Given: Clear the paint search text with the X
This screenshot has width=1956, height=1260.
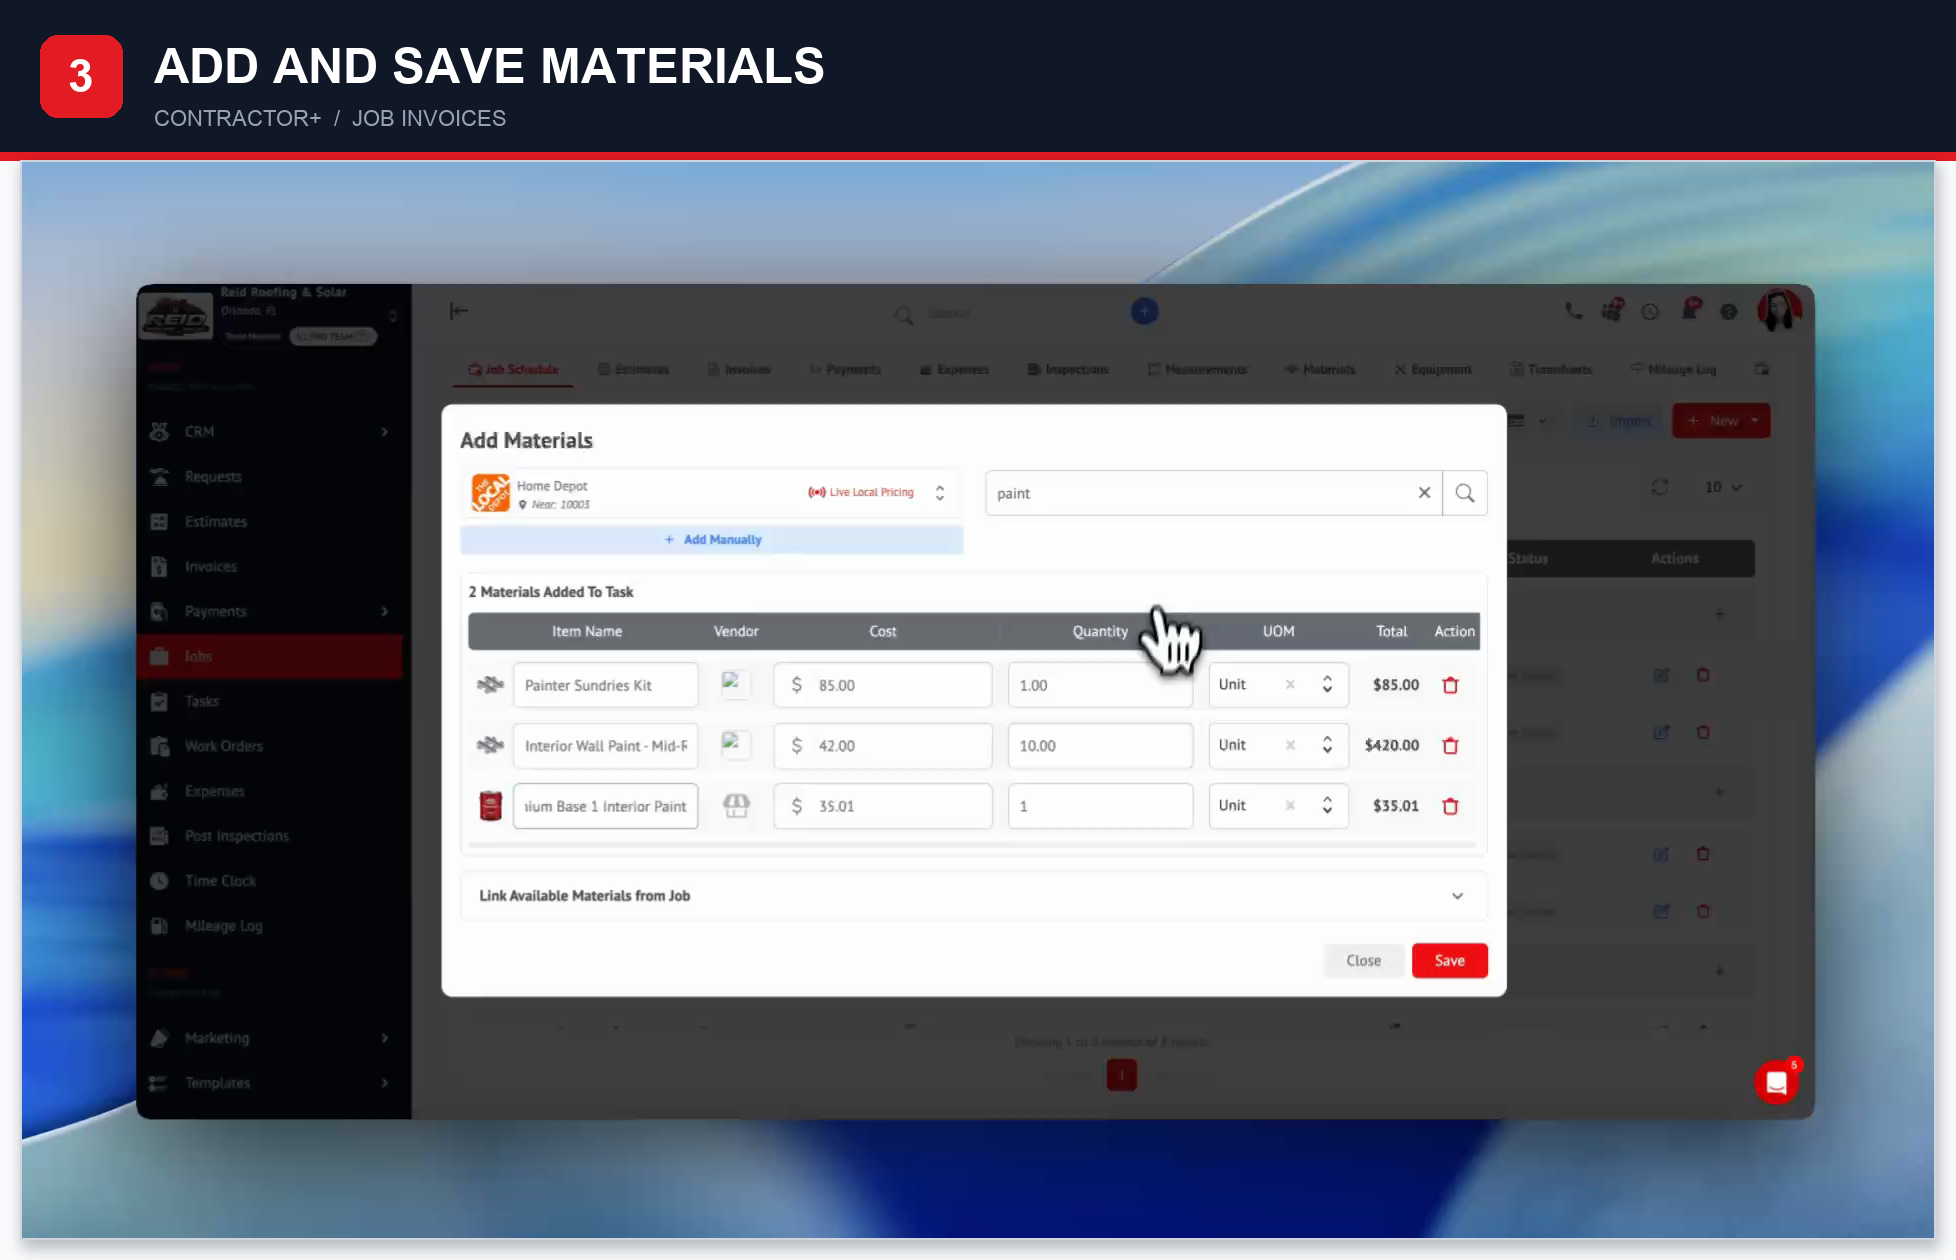Looking at the screenshot, I should (x=1424, y=493).
